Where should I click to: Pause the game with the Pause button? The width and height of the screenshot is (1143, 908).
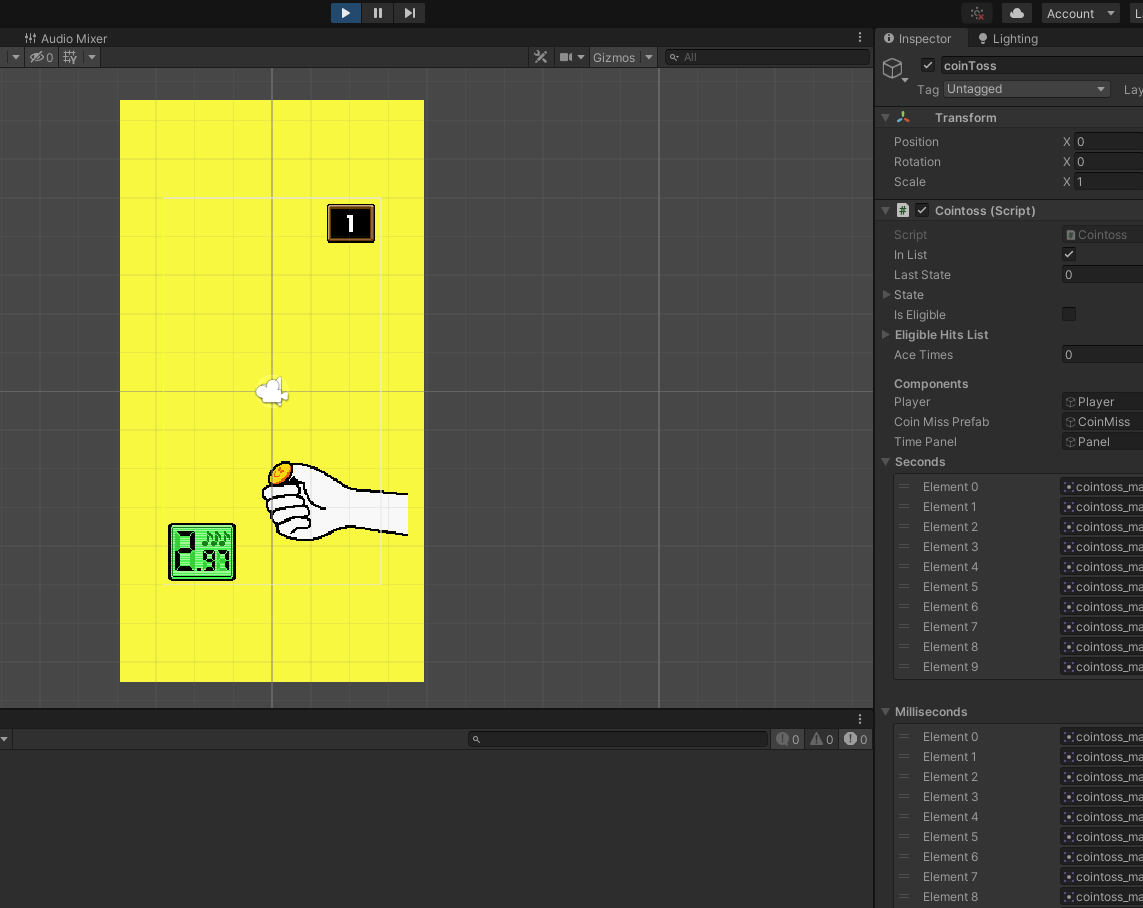(x=378, y=13)
